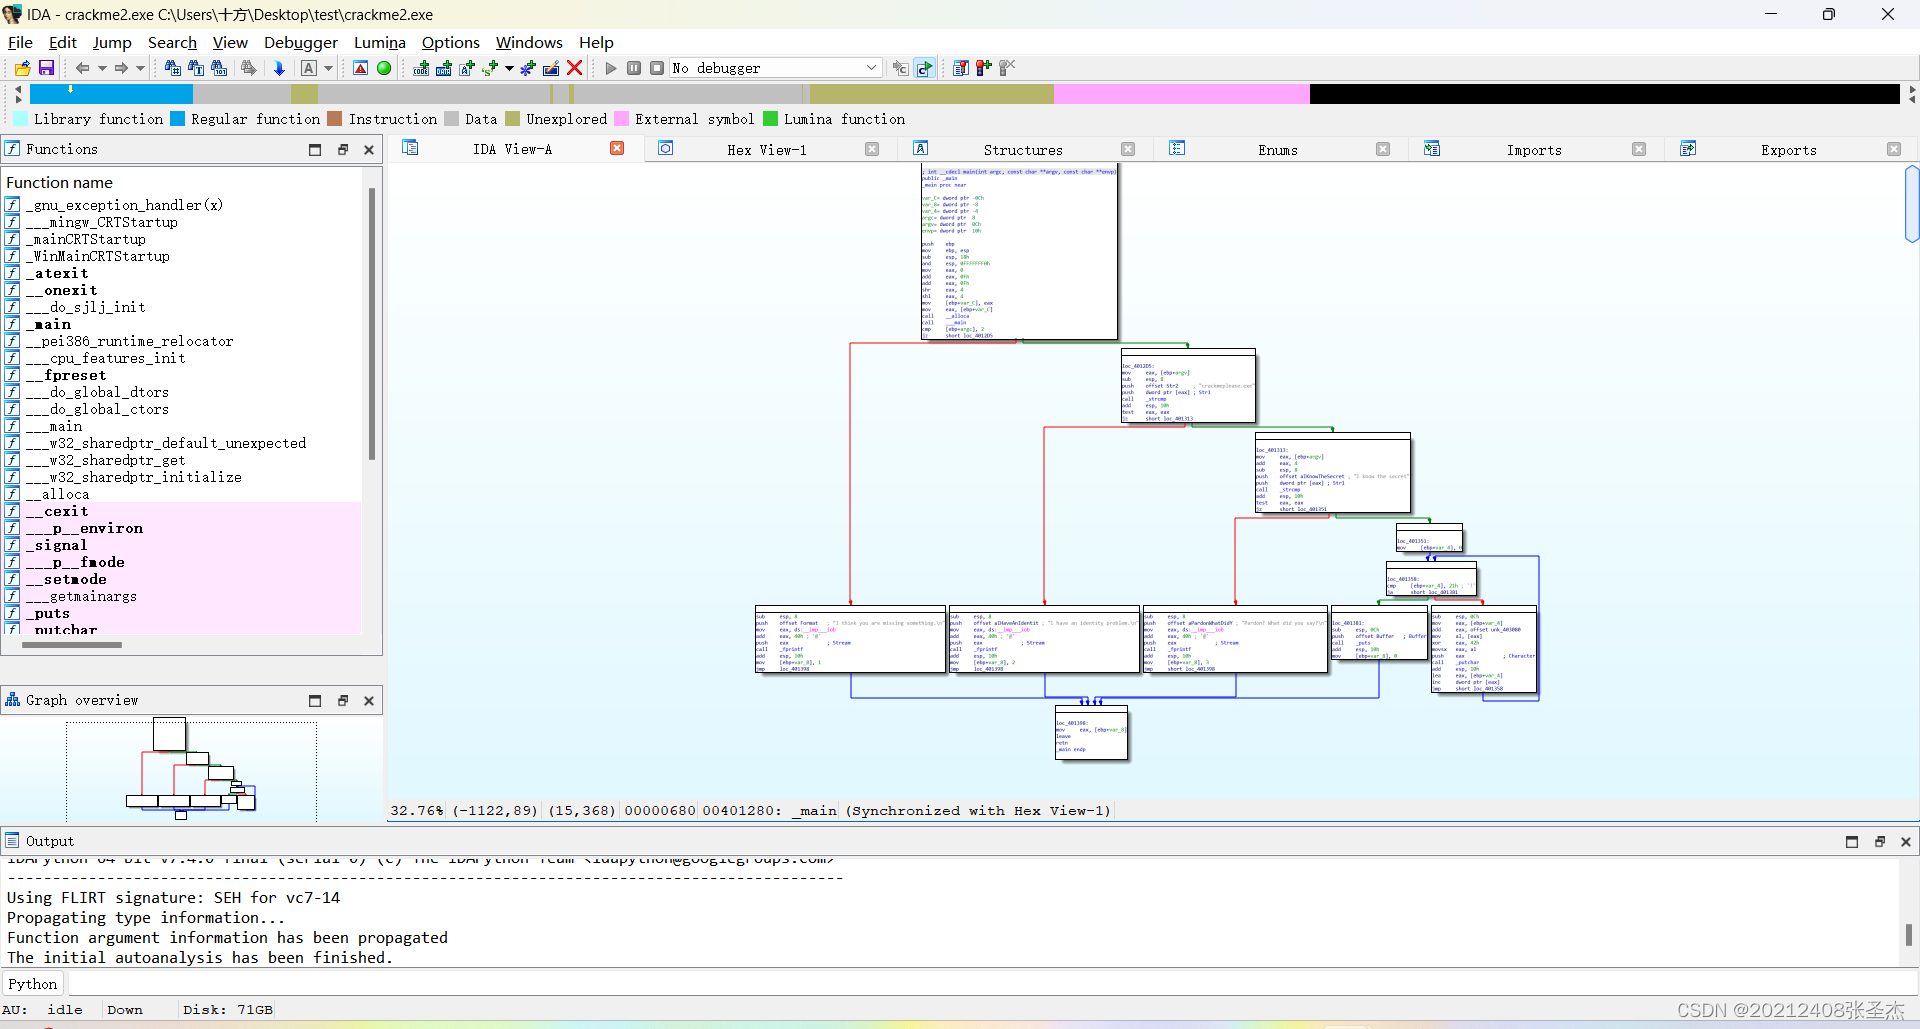Open the Debugger menu

301,42
